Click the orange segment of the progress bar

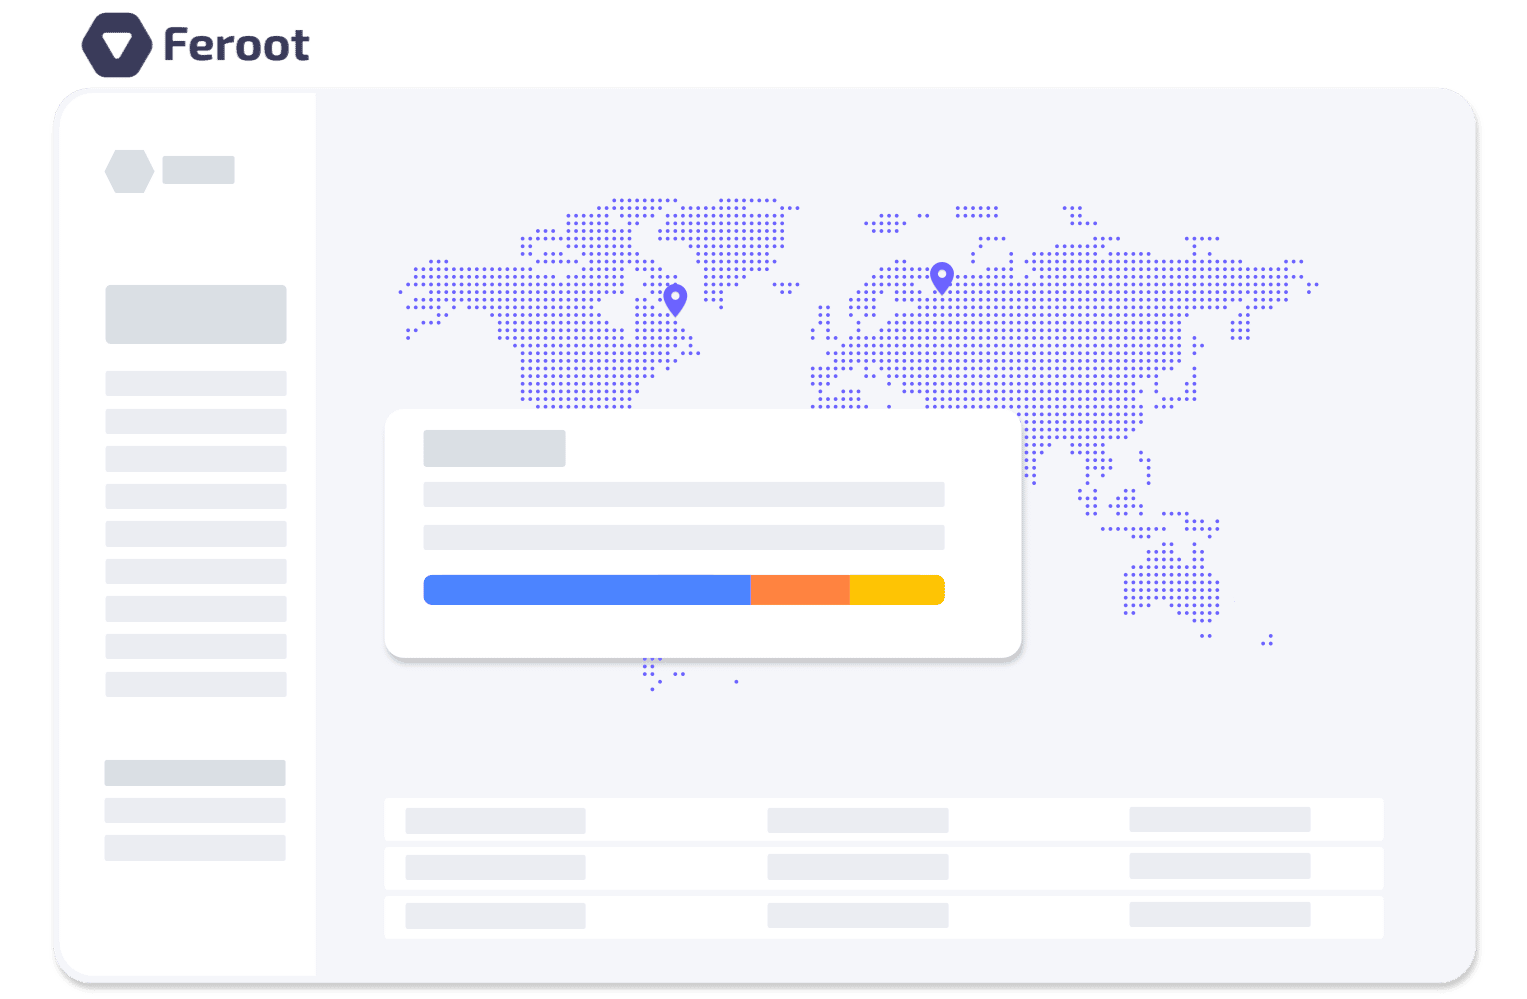tap(800, 590)
